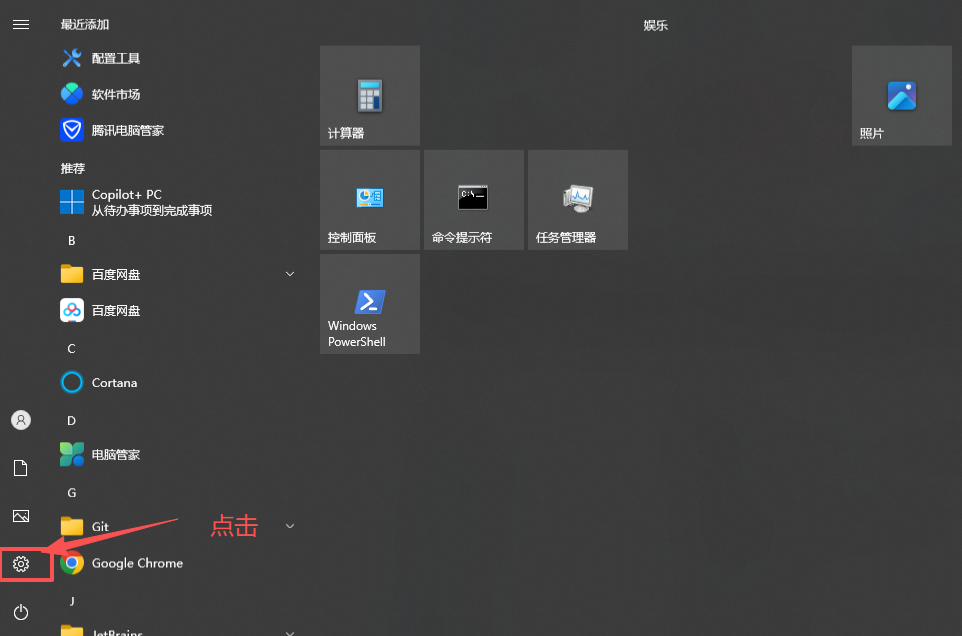Open the user account icon
The width and height of the screenshot is (962, 636).
[21, 420]
